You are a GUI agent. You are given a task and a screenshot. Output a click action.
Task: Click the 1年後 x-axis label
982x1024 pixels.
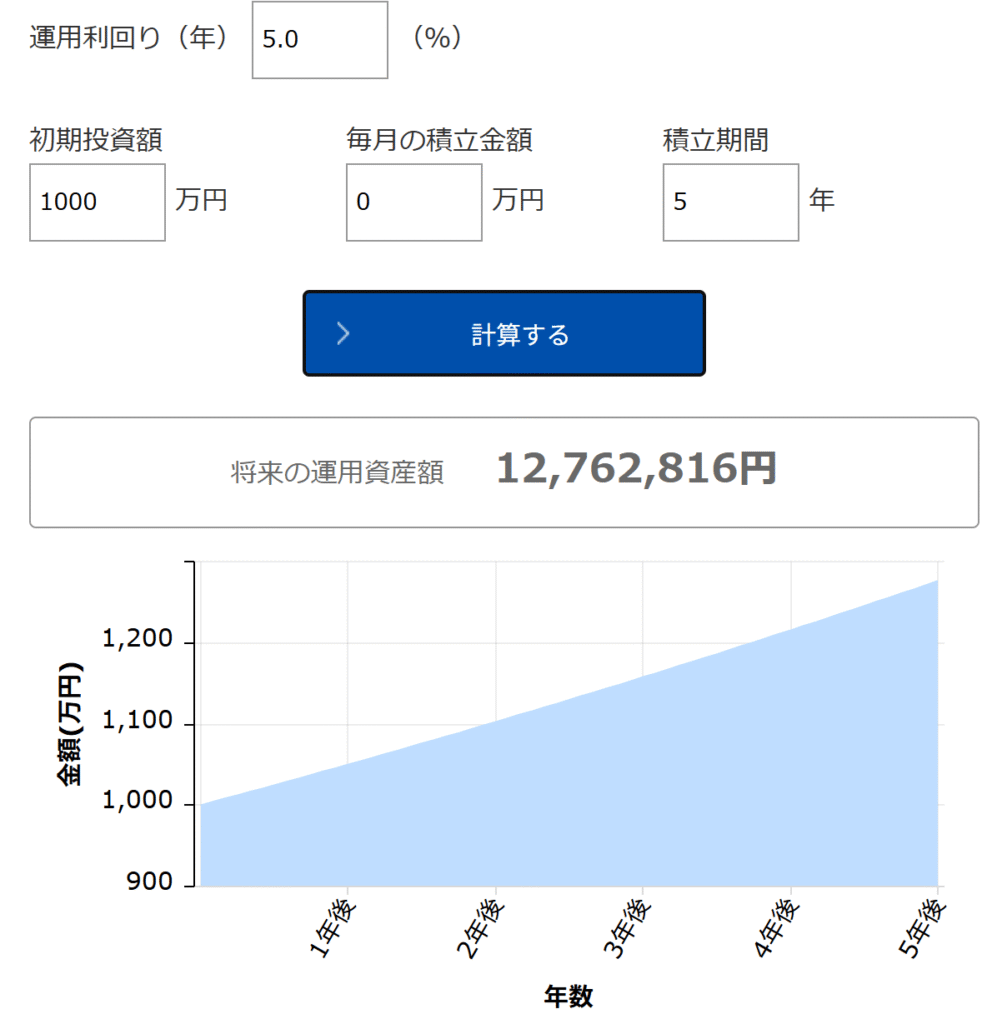coord(334,930)
